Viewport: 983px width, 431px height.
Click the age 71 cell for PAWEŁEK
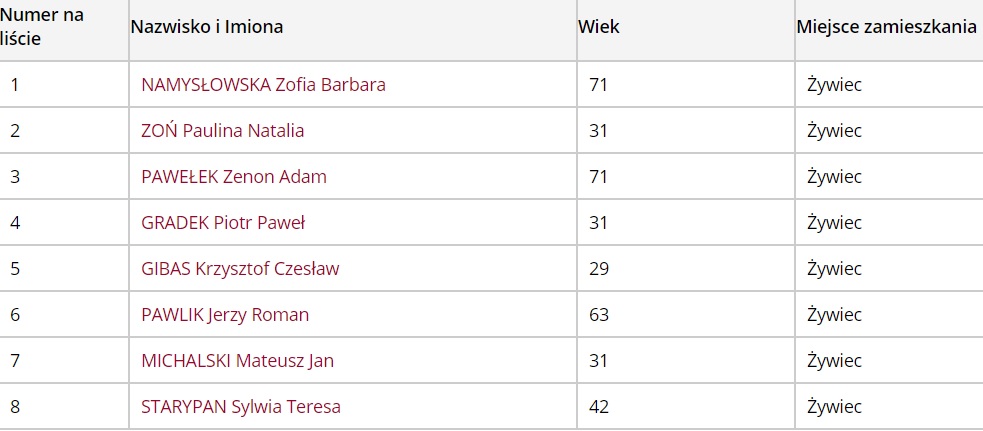(599, 177)
